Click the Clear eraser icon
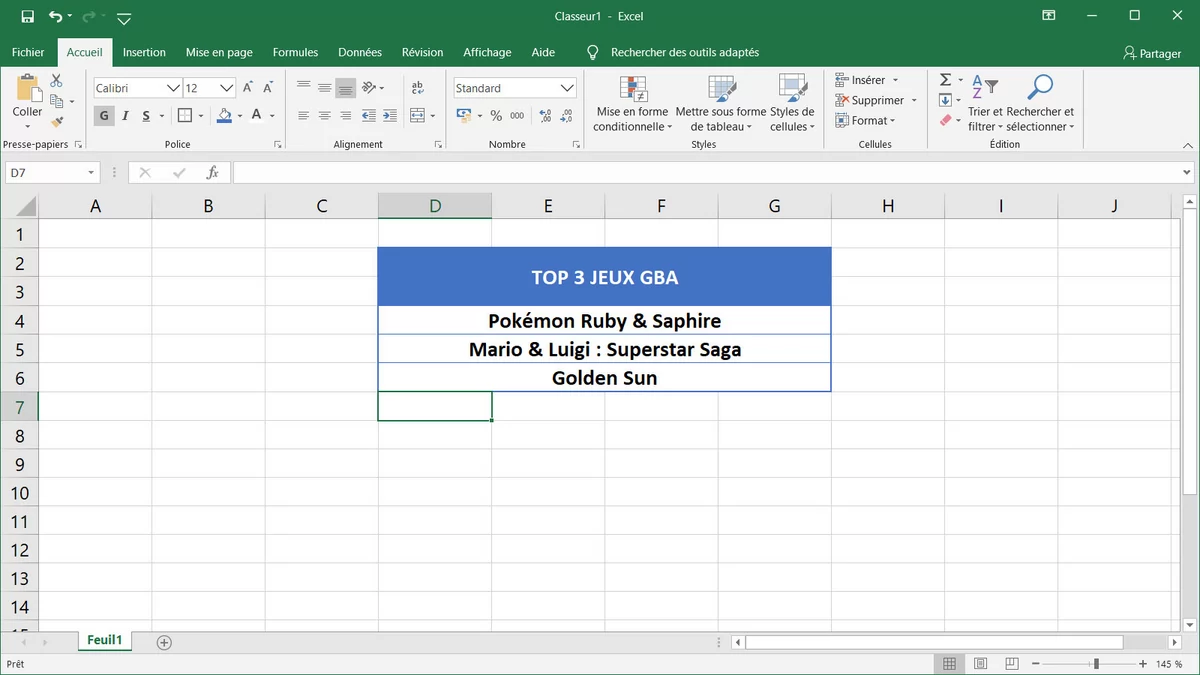 (x=945, y=121)
